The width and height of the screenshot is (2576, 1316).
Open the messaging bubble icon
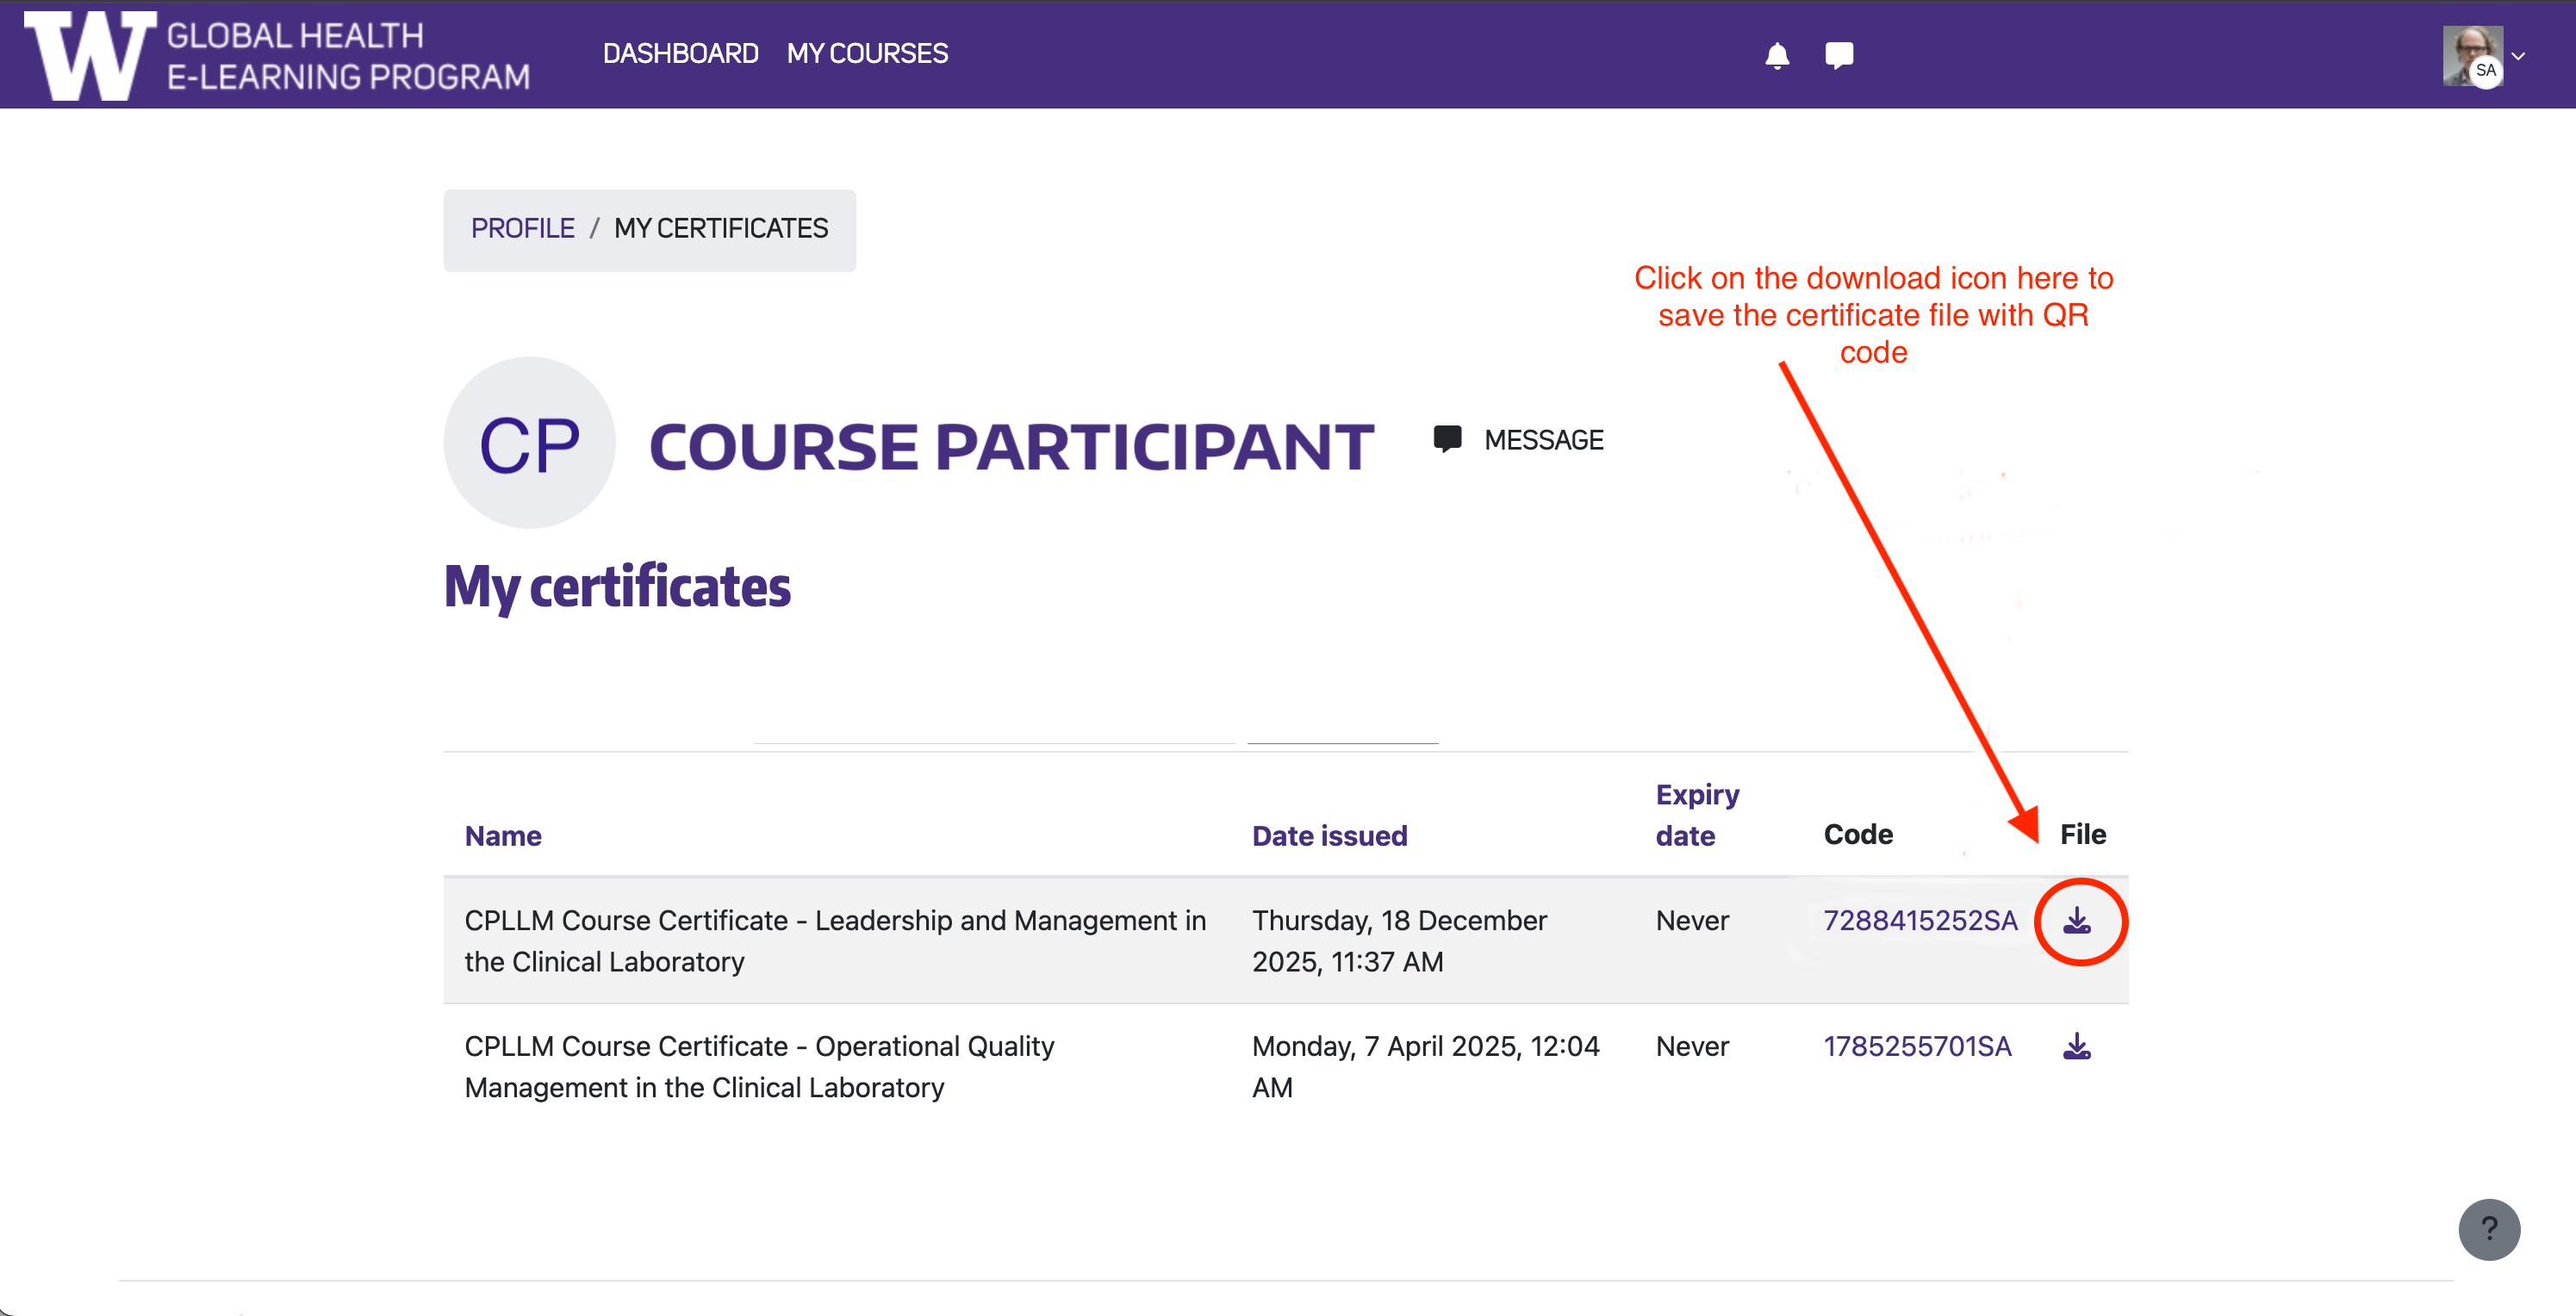tap(1840, 55)
